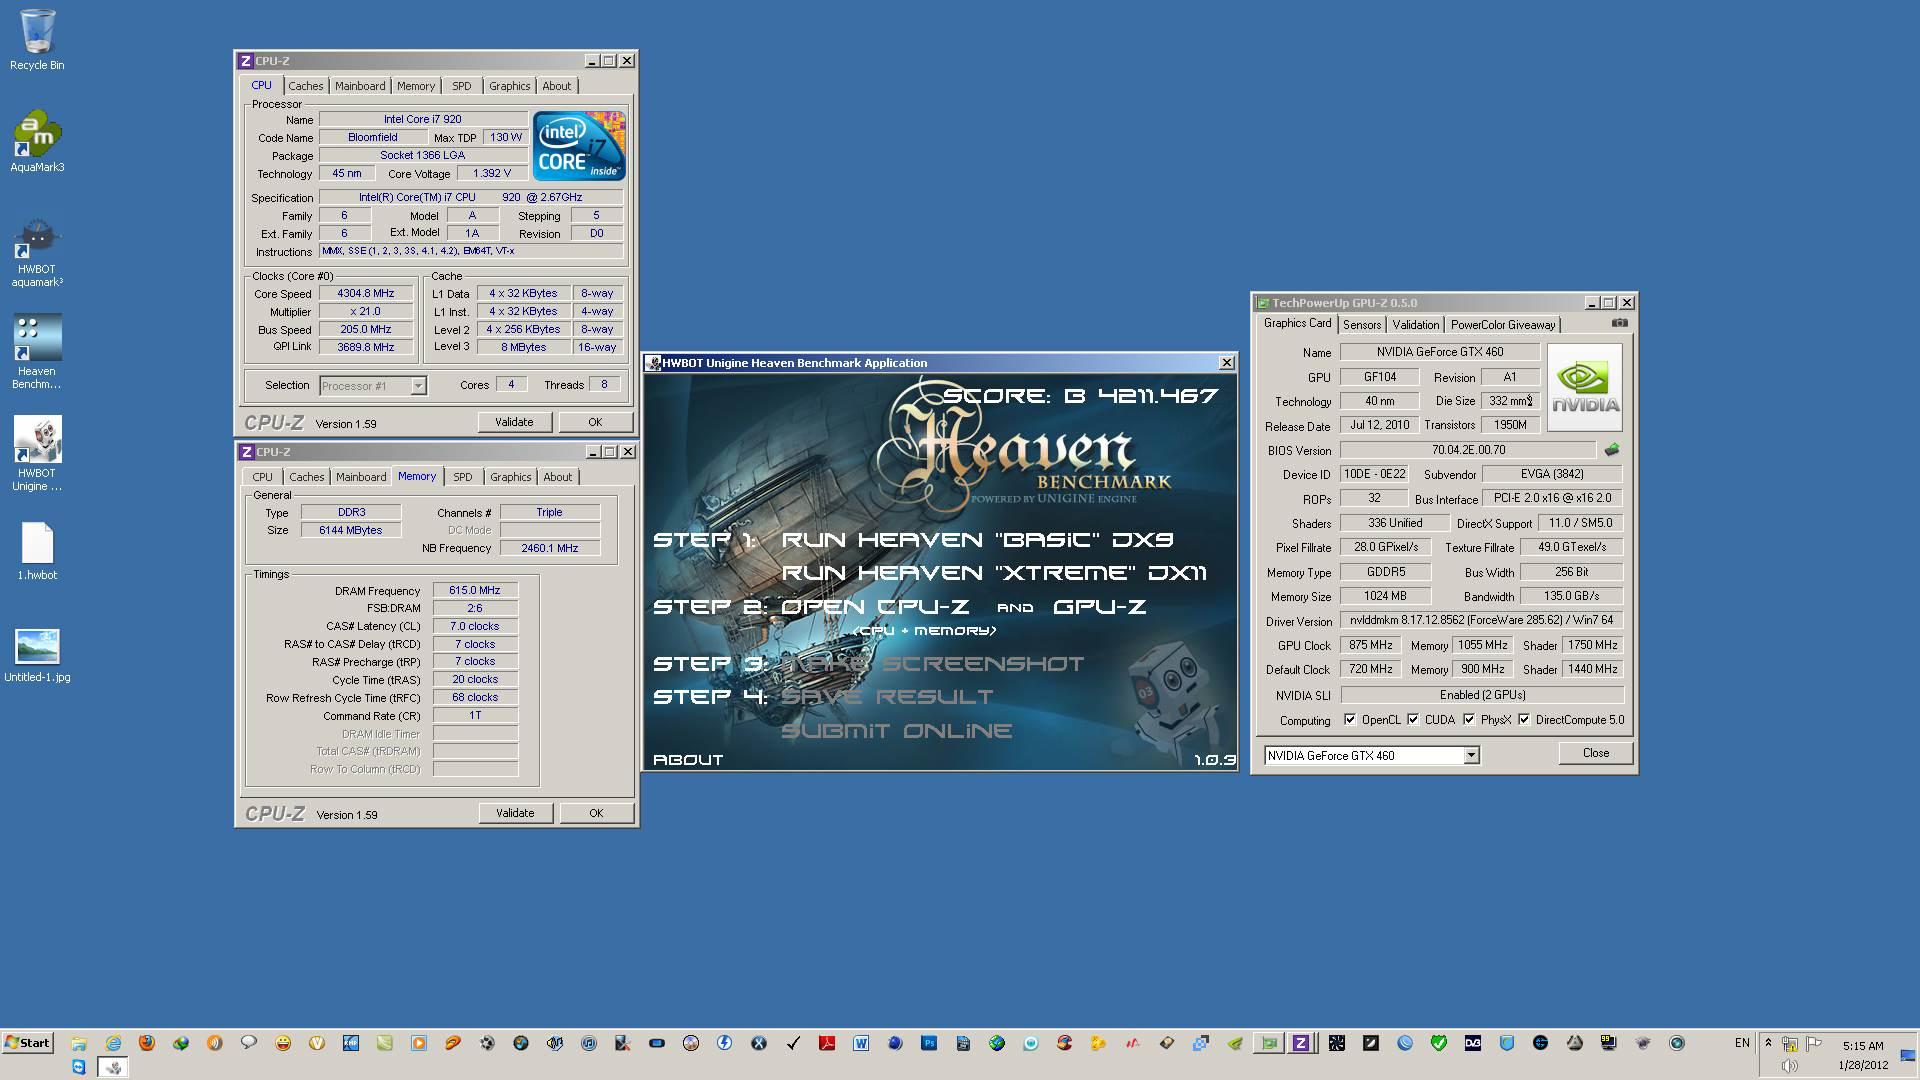The image size is (1920, 1080).
Task: Open Adobe Reader from the taskbar
Action: click(827, 1043)
